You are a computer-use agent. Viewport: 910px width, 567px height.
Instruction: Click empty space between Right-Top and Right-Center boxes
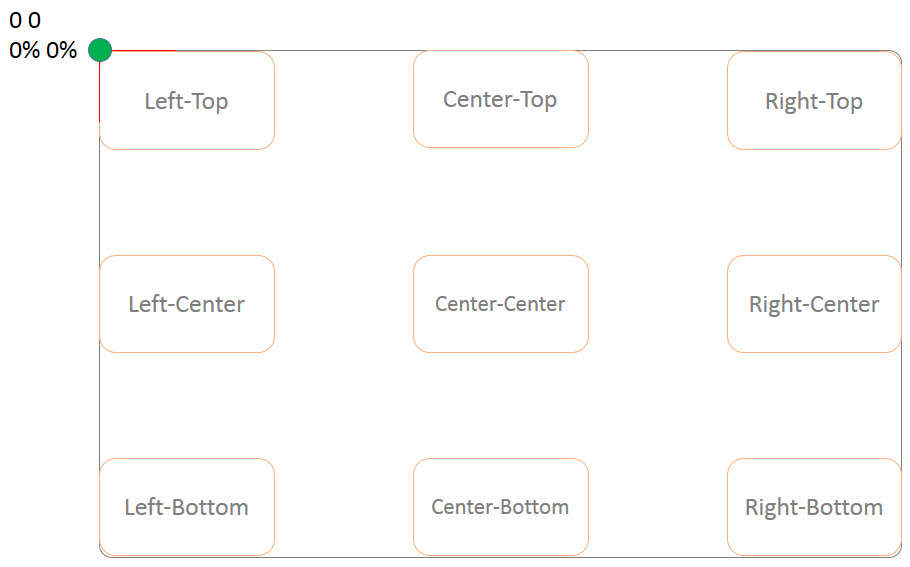(814, 203)
